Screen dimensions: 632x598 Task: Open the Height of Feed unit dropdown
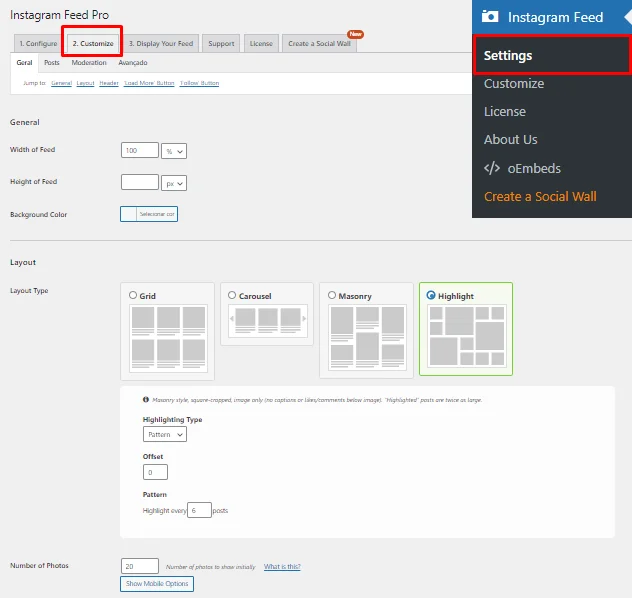pyautogui.click(x=174, y=183)
